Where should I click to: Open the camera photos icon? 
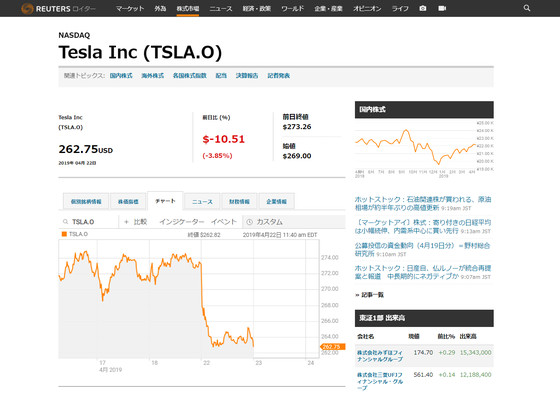click(423, 8)
